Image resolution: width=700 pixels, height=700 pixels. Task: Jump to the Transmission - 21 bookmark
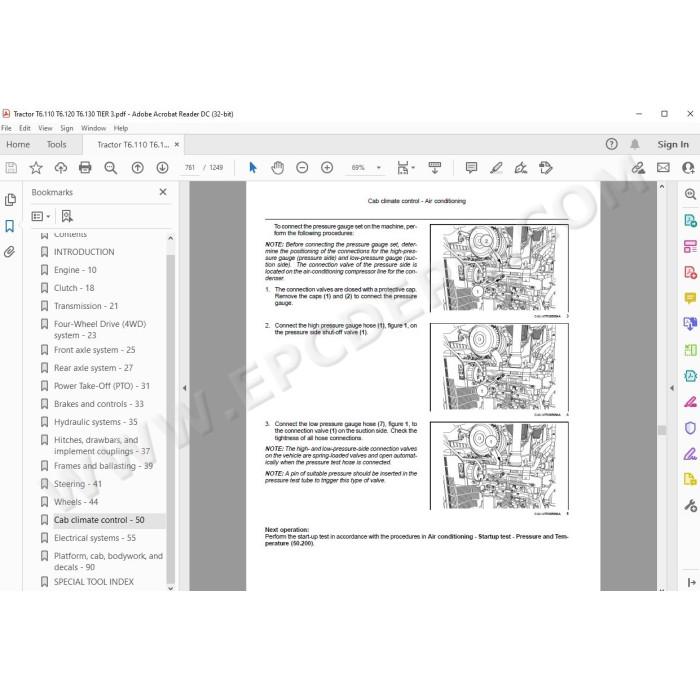[x=86, y=306]
